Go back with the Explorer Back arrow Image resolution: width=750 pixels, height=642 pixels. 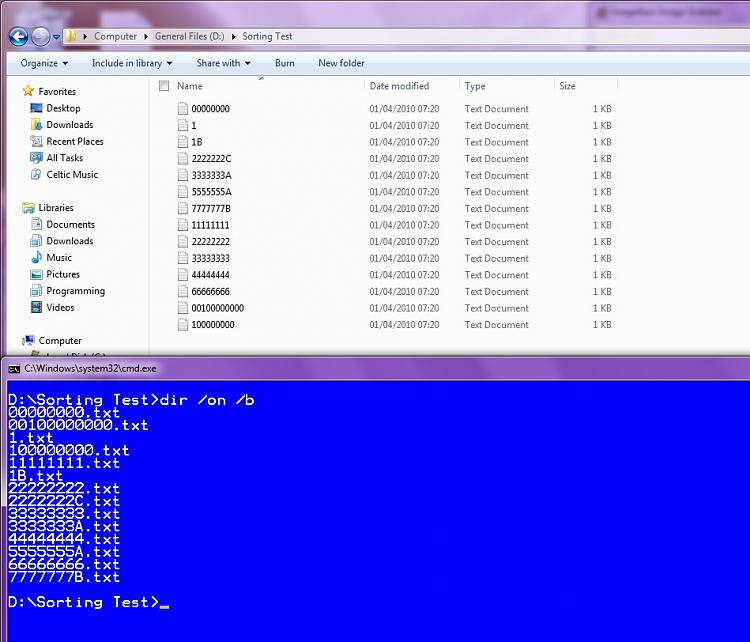[x=19, y=36]
